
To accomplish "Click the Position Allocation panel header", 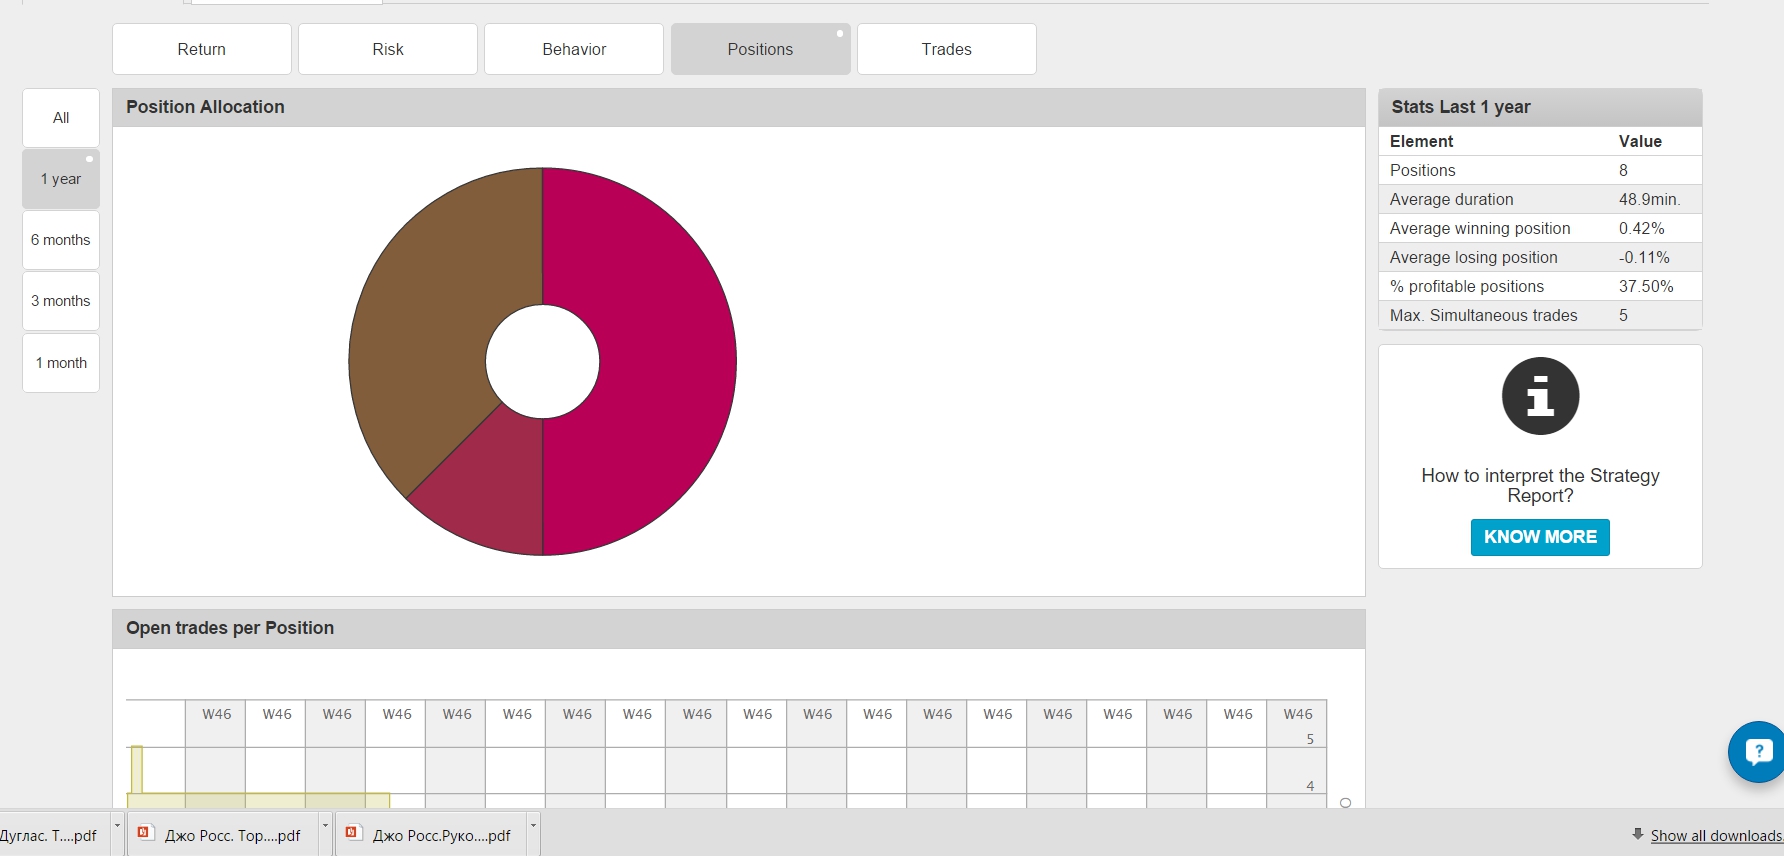I will point(739,107).
